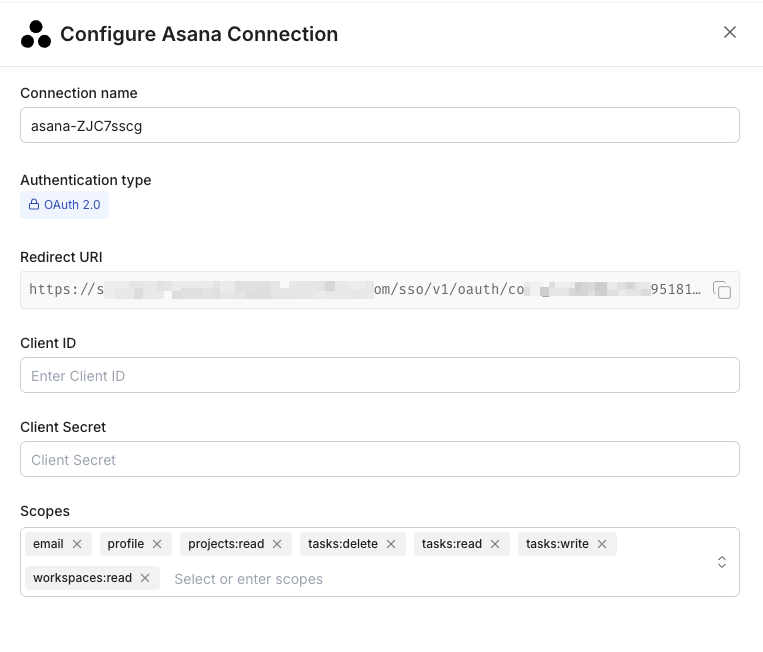Click the Connection name input field

pyautogui.click(x=380, y=126)
